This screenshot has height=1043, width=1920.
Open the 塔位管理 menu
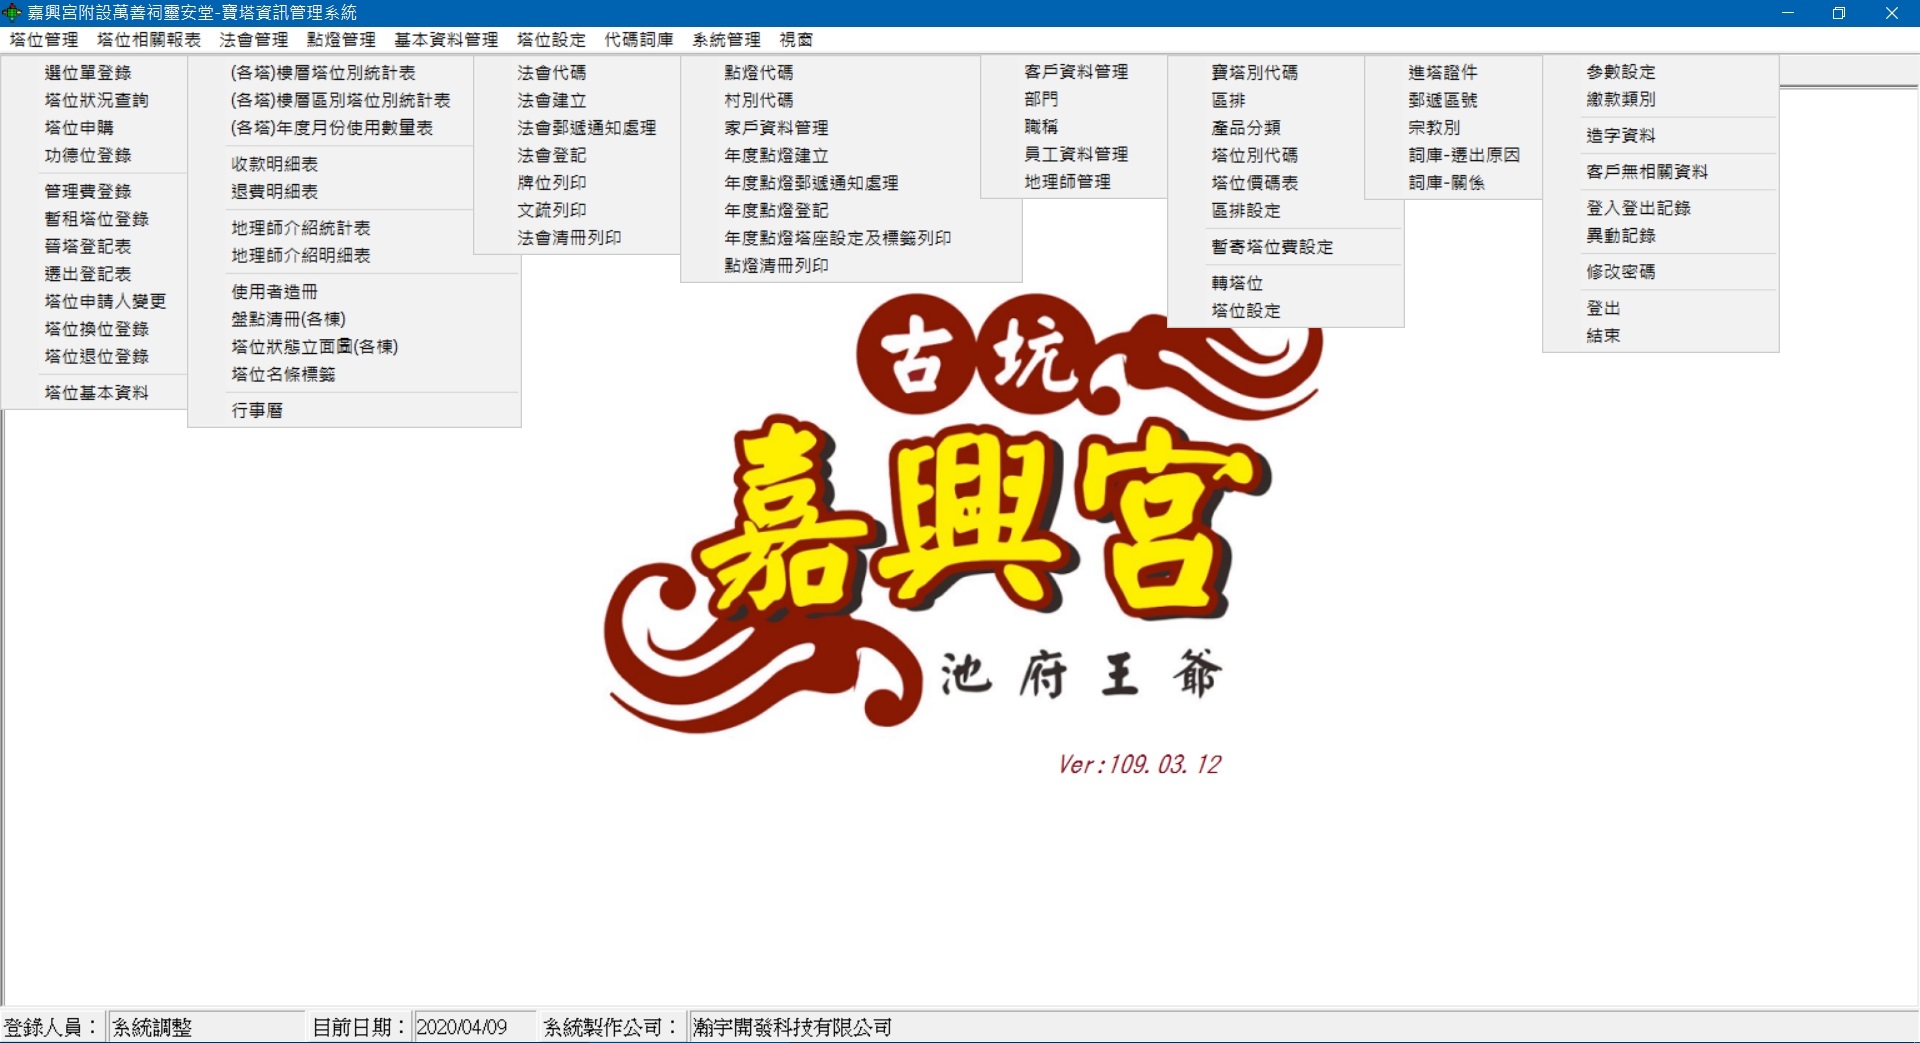pyautogui.click(x=44, y=40)
